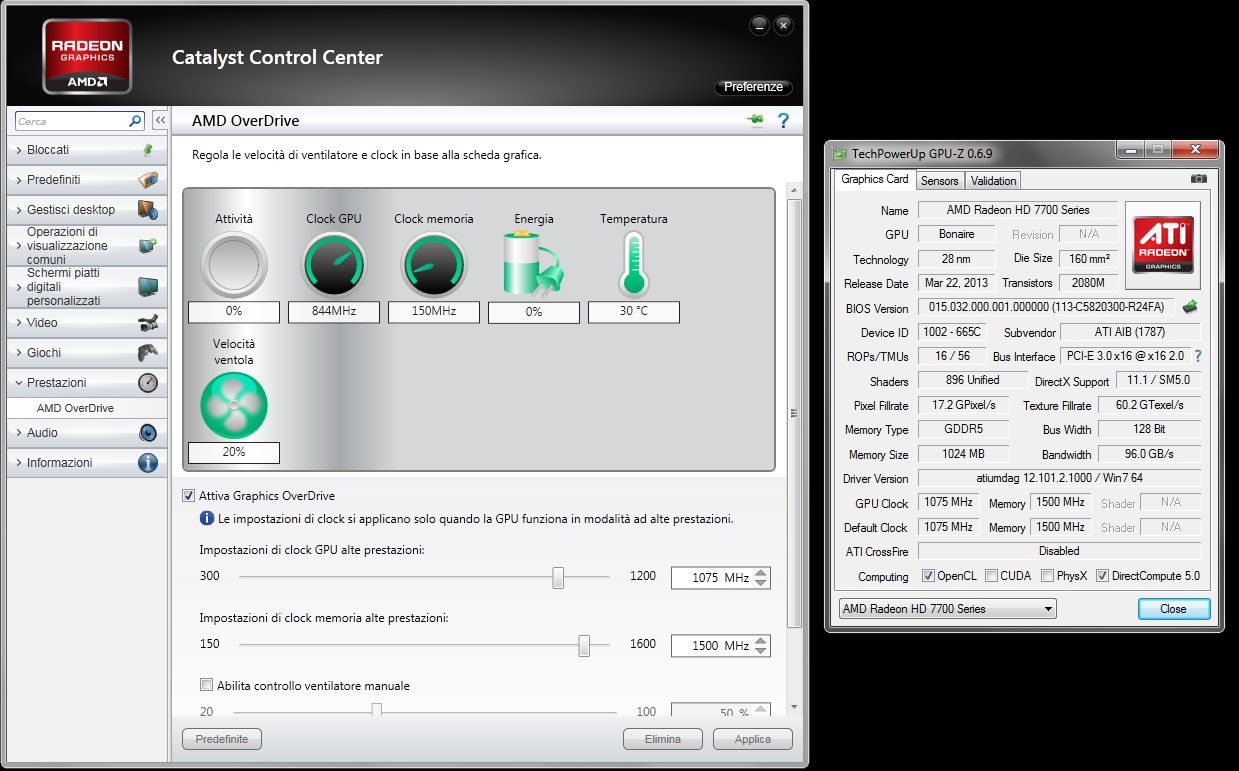The image size is (1239, 771).
Task: Click the GPU-Z camera screenshot icon
Action: point(1198,179)
